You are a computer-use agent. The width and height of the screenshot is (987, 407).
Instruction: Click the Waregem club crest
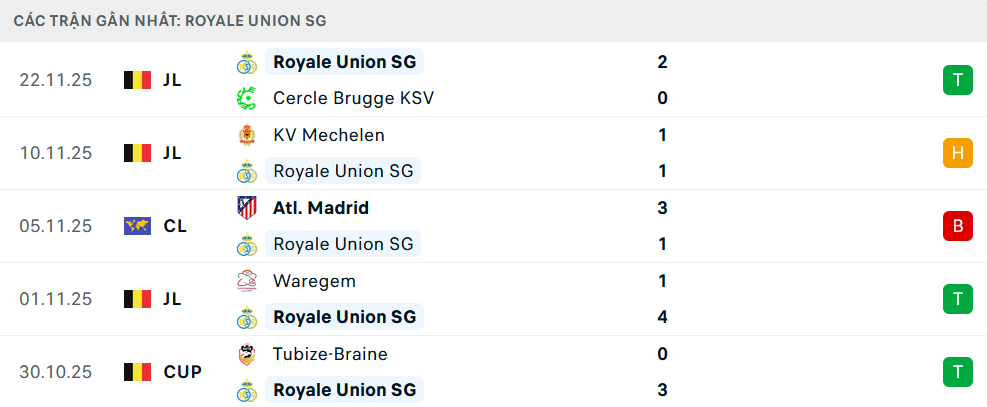tap(246, 281)
